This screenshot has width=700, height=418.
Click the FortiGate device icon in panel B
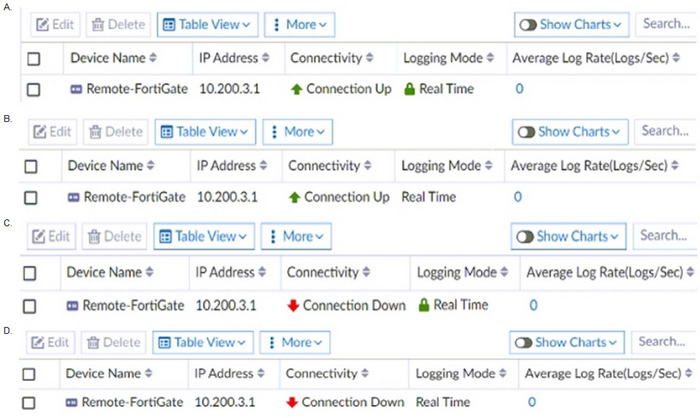point(73,197)
